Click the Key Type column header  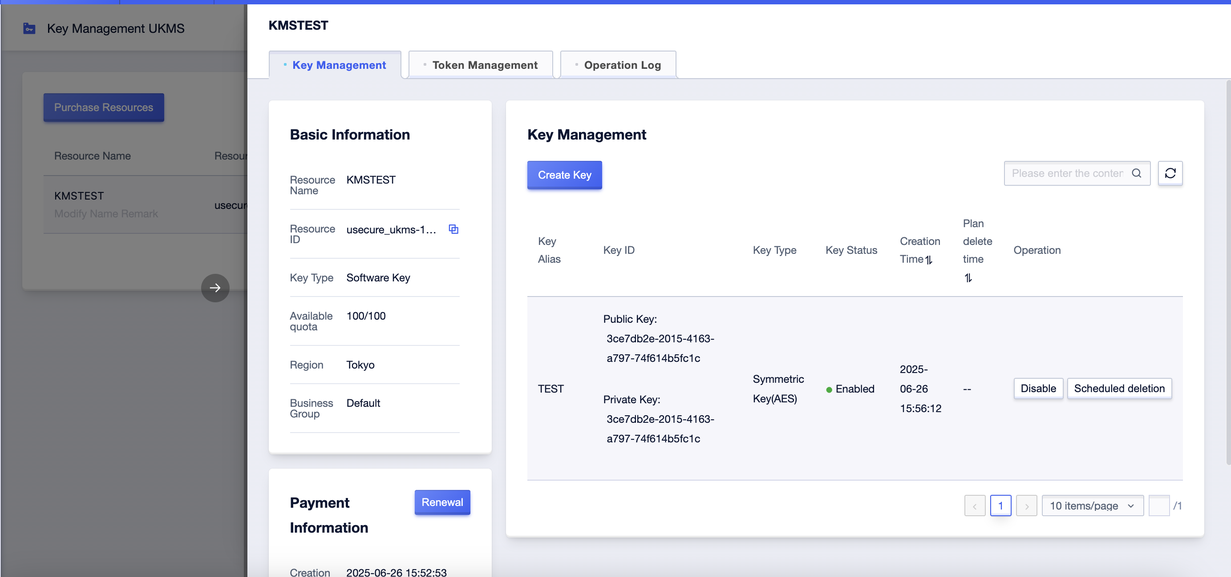click(774, 250)
